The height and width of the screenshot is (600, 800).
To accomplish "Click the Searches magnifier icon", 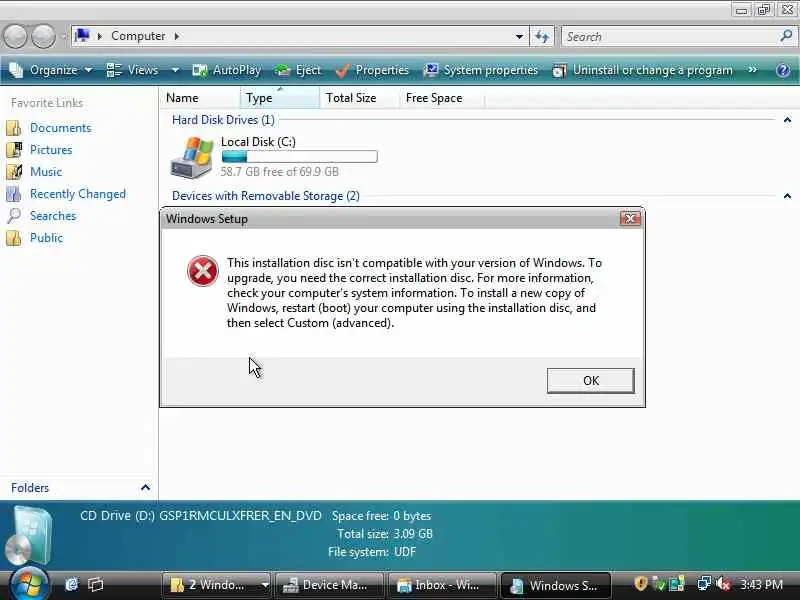I will (14, 216).
